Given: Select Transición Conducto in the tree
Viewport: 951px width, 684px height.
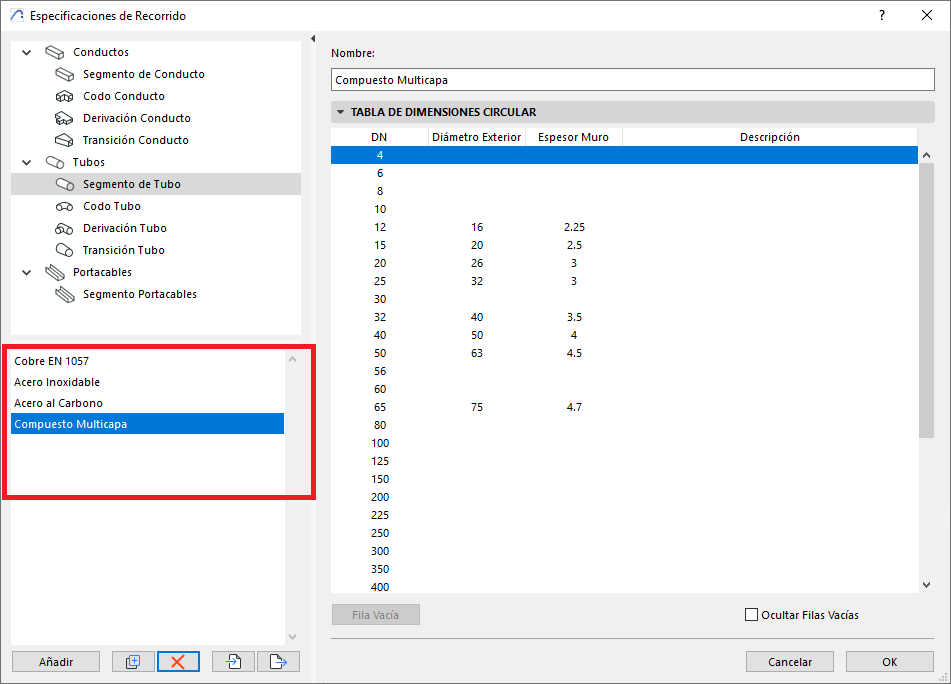Looking at the screenshot, I should point(135,140).
